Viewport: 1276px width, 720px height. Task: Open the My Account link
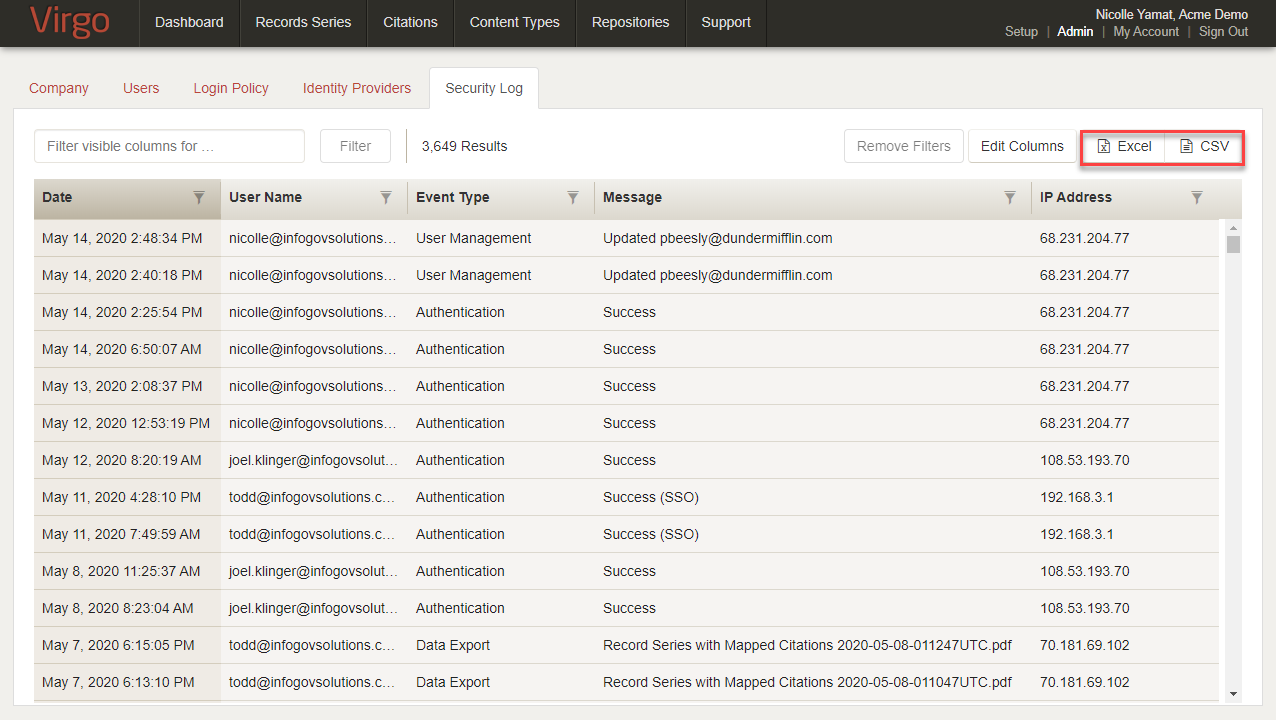1146,32
